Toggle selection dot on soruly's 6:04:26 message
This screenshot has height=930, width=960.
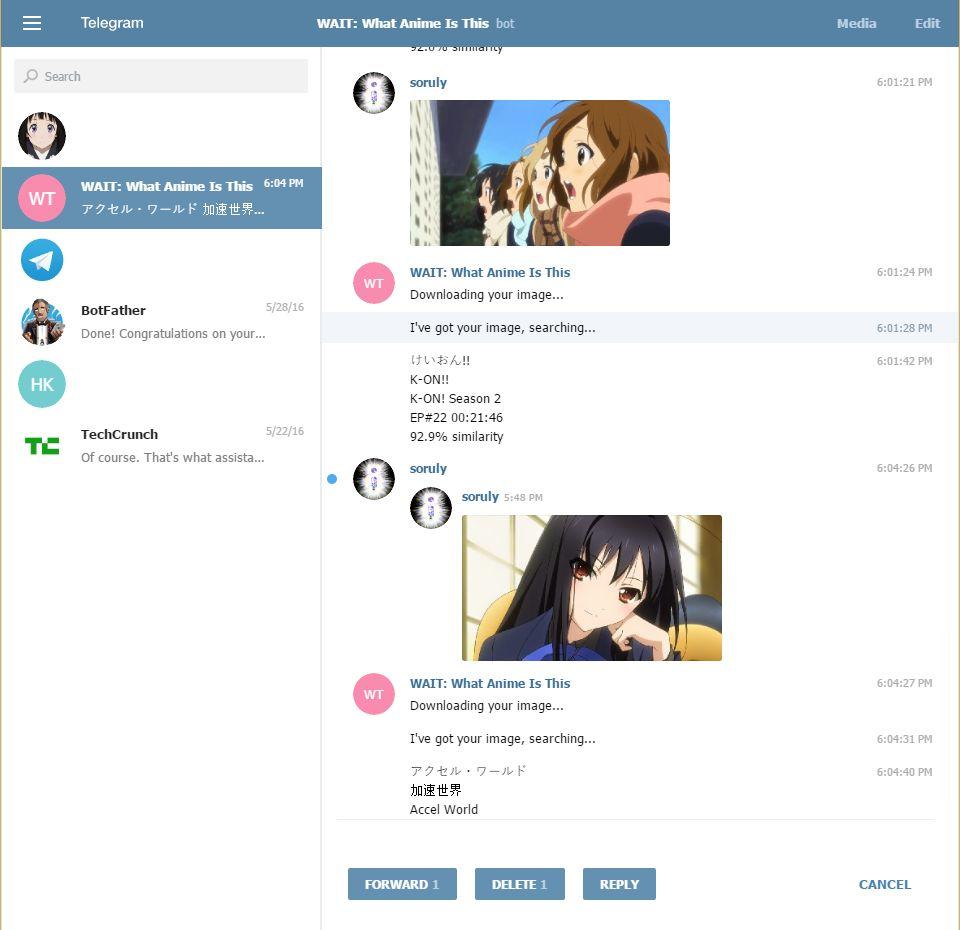point(332,479)
